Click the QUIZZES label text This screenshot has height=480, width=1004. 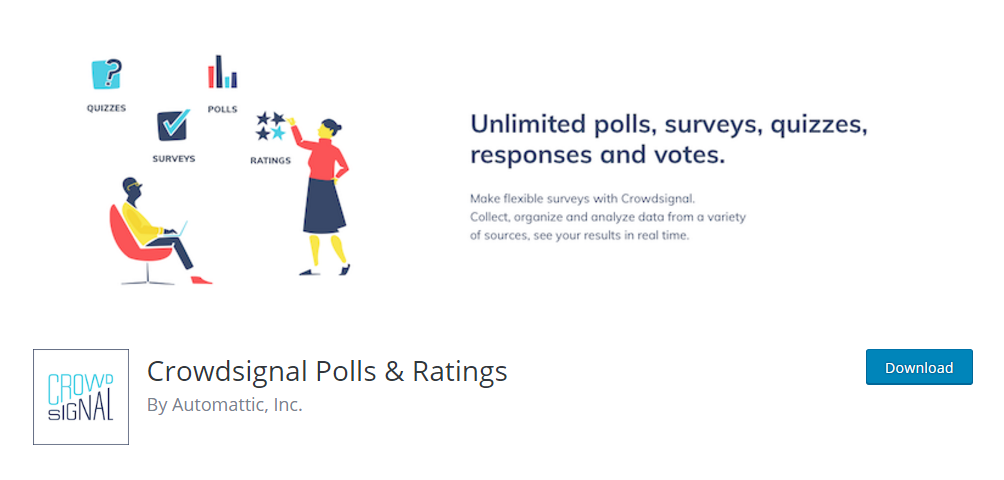(x=106, y=108)
